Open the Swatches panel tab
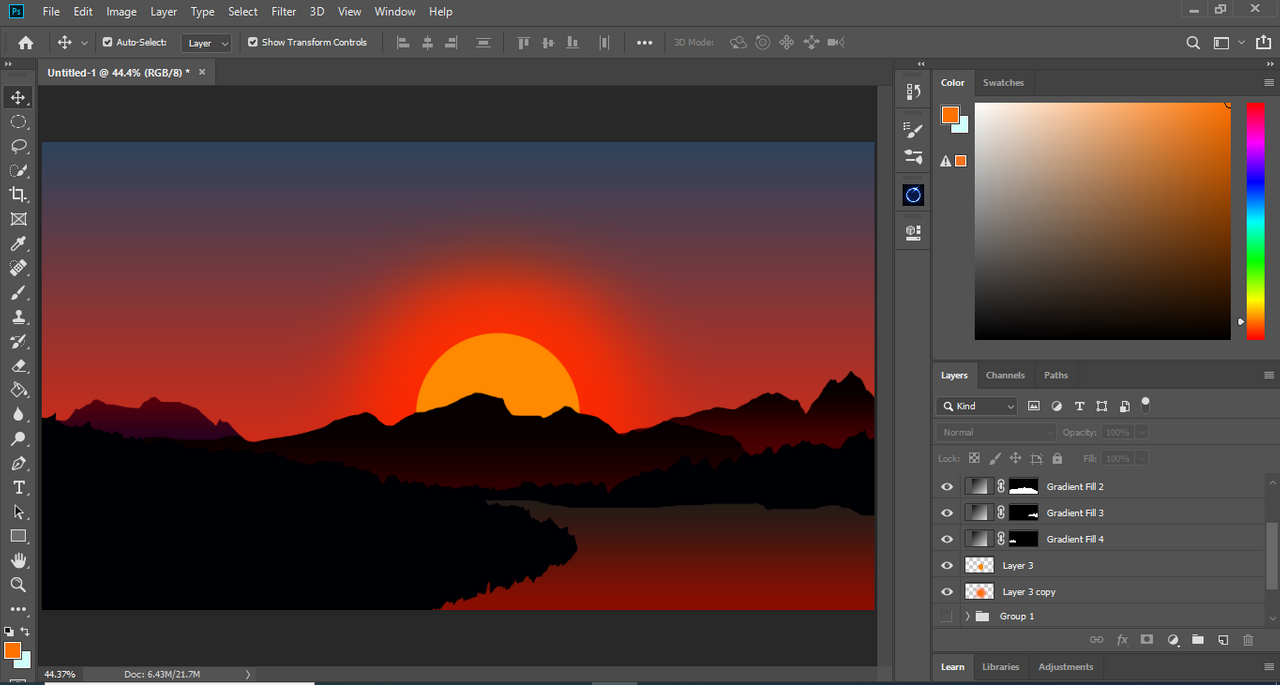This screenshot has width=1280, height=685. (1003, 83)
